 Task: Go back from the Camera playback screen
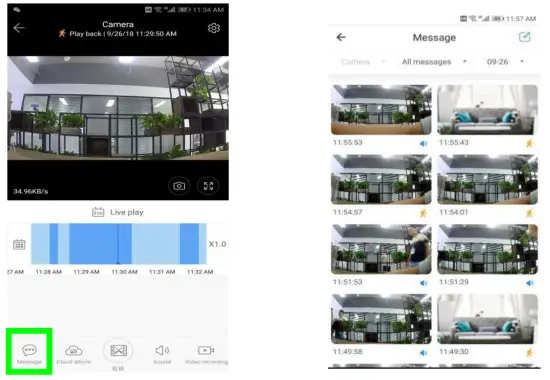click(x=19, y=28)
